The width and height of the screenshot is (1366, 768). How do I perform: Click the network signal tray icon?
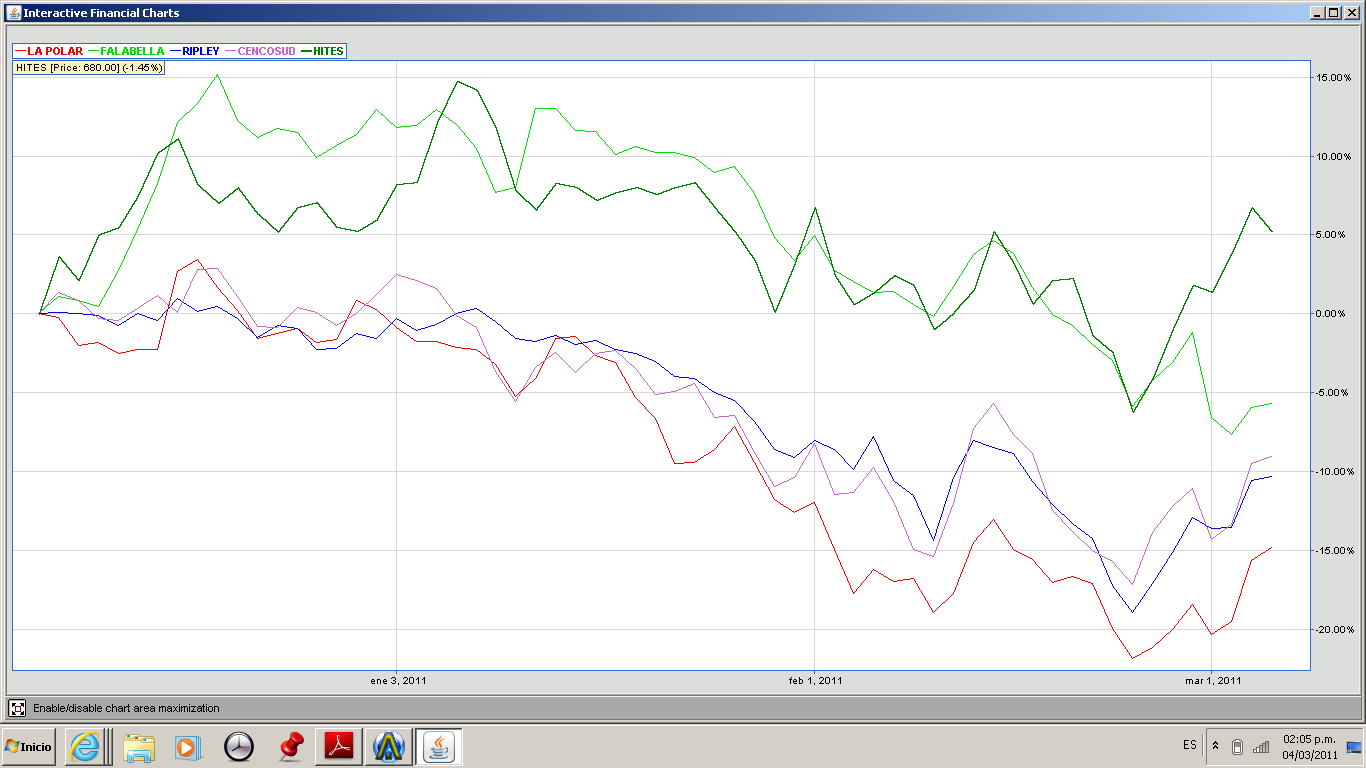coord(1261,747)
